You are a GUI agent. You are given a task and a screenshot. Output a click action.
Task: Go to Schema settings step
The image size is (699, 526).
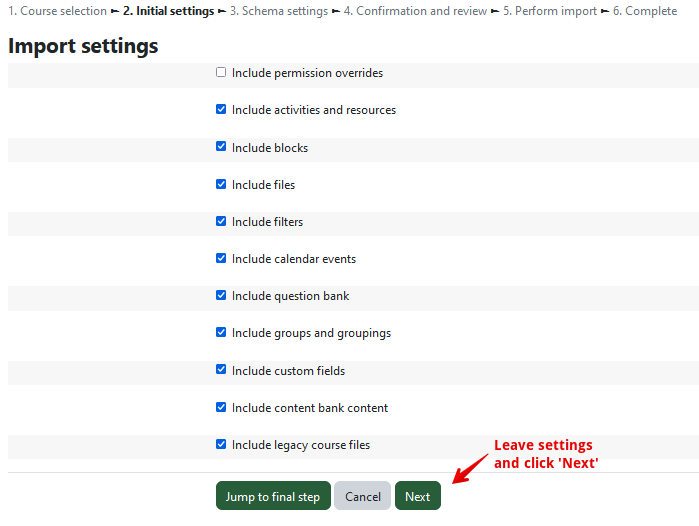[278, 11]
